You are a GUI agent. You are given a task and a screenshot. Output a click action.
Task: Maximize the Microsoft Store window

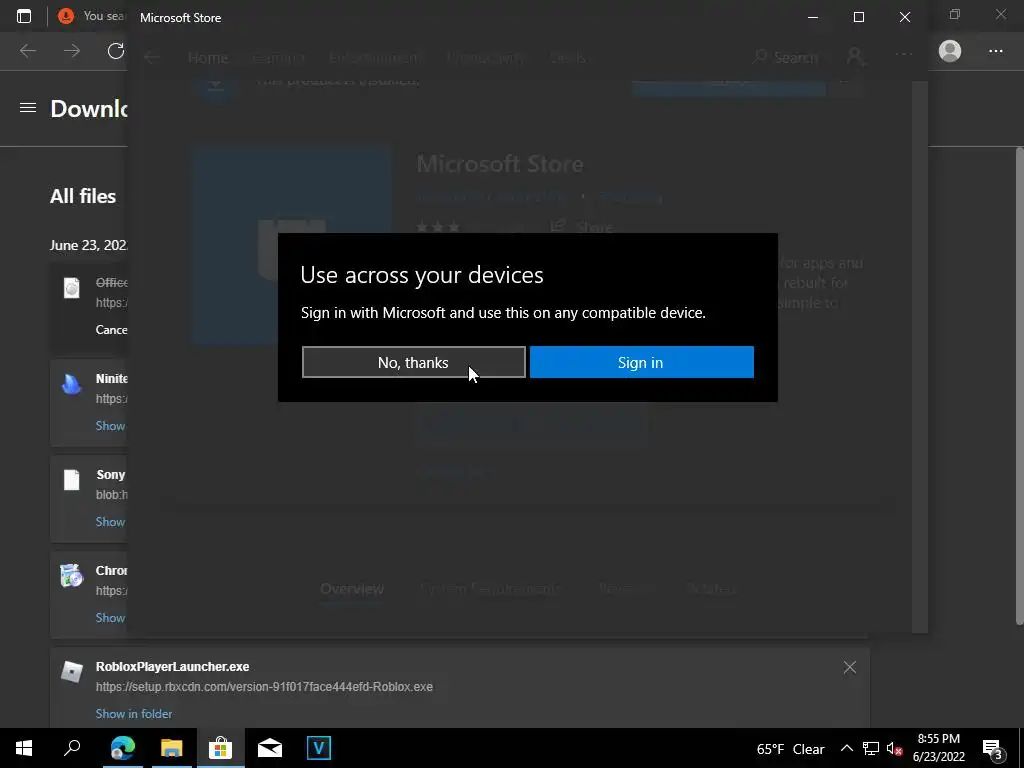[859, 17]
